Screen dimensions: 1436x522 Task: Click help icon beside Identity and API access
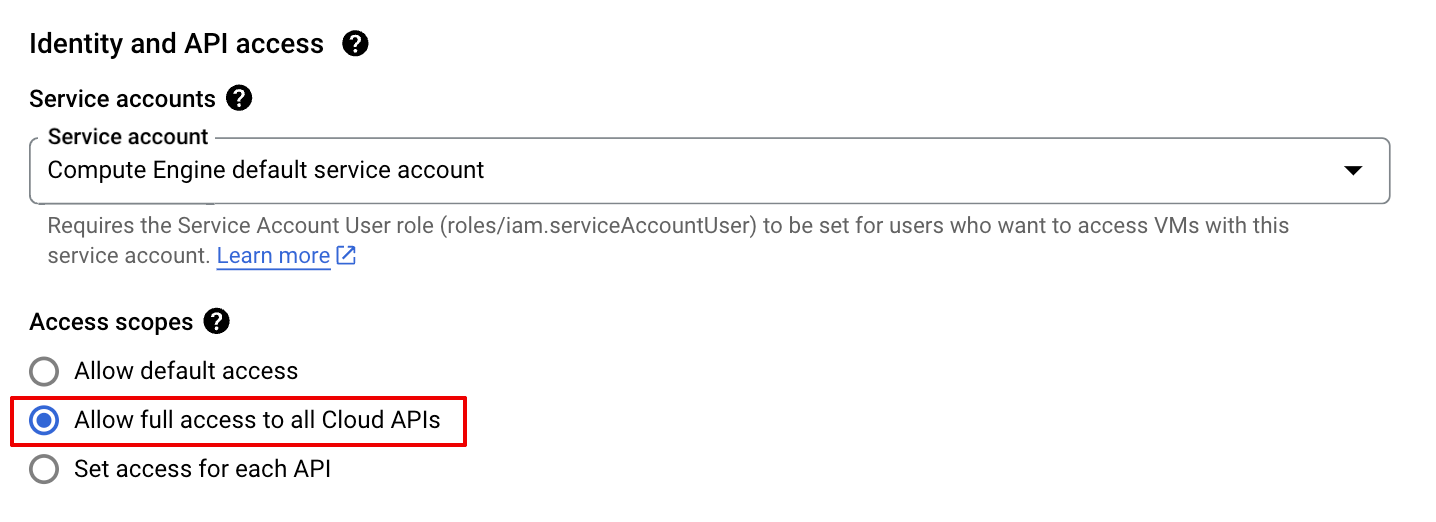(x=355, y=44)
